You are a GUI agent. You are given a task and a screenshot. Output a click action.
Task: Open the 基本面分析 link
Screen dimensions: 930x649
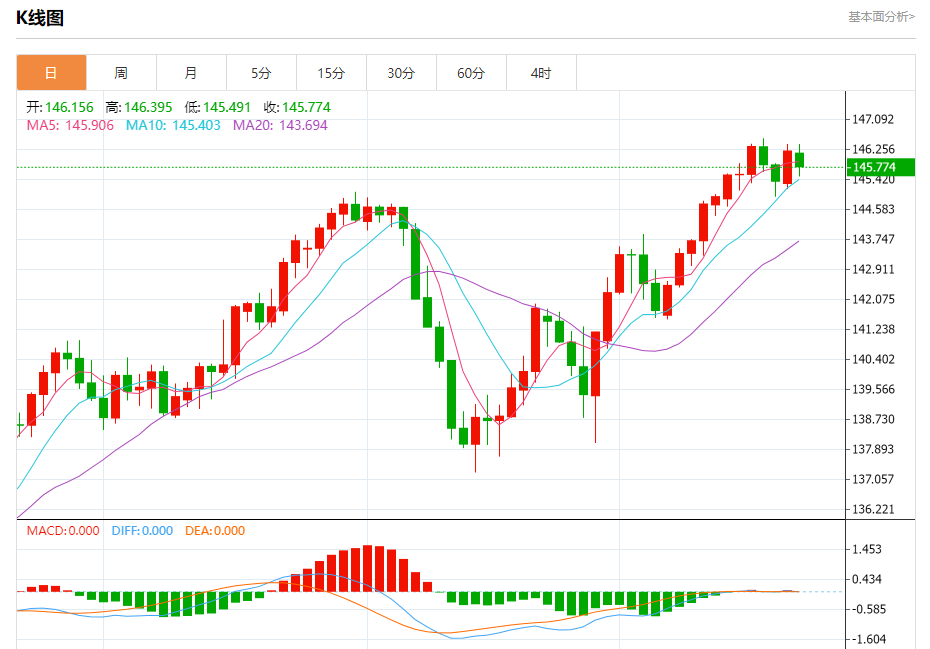(881, 16)
